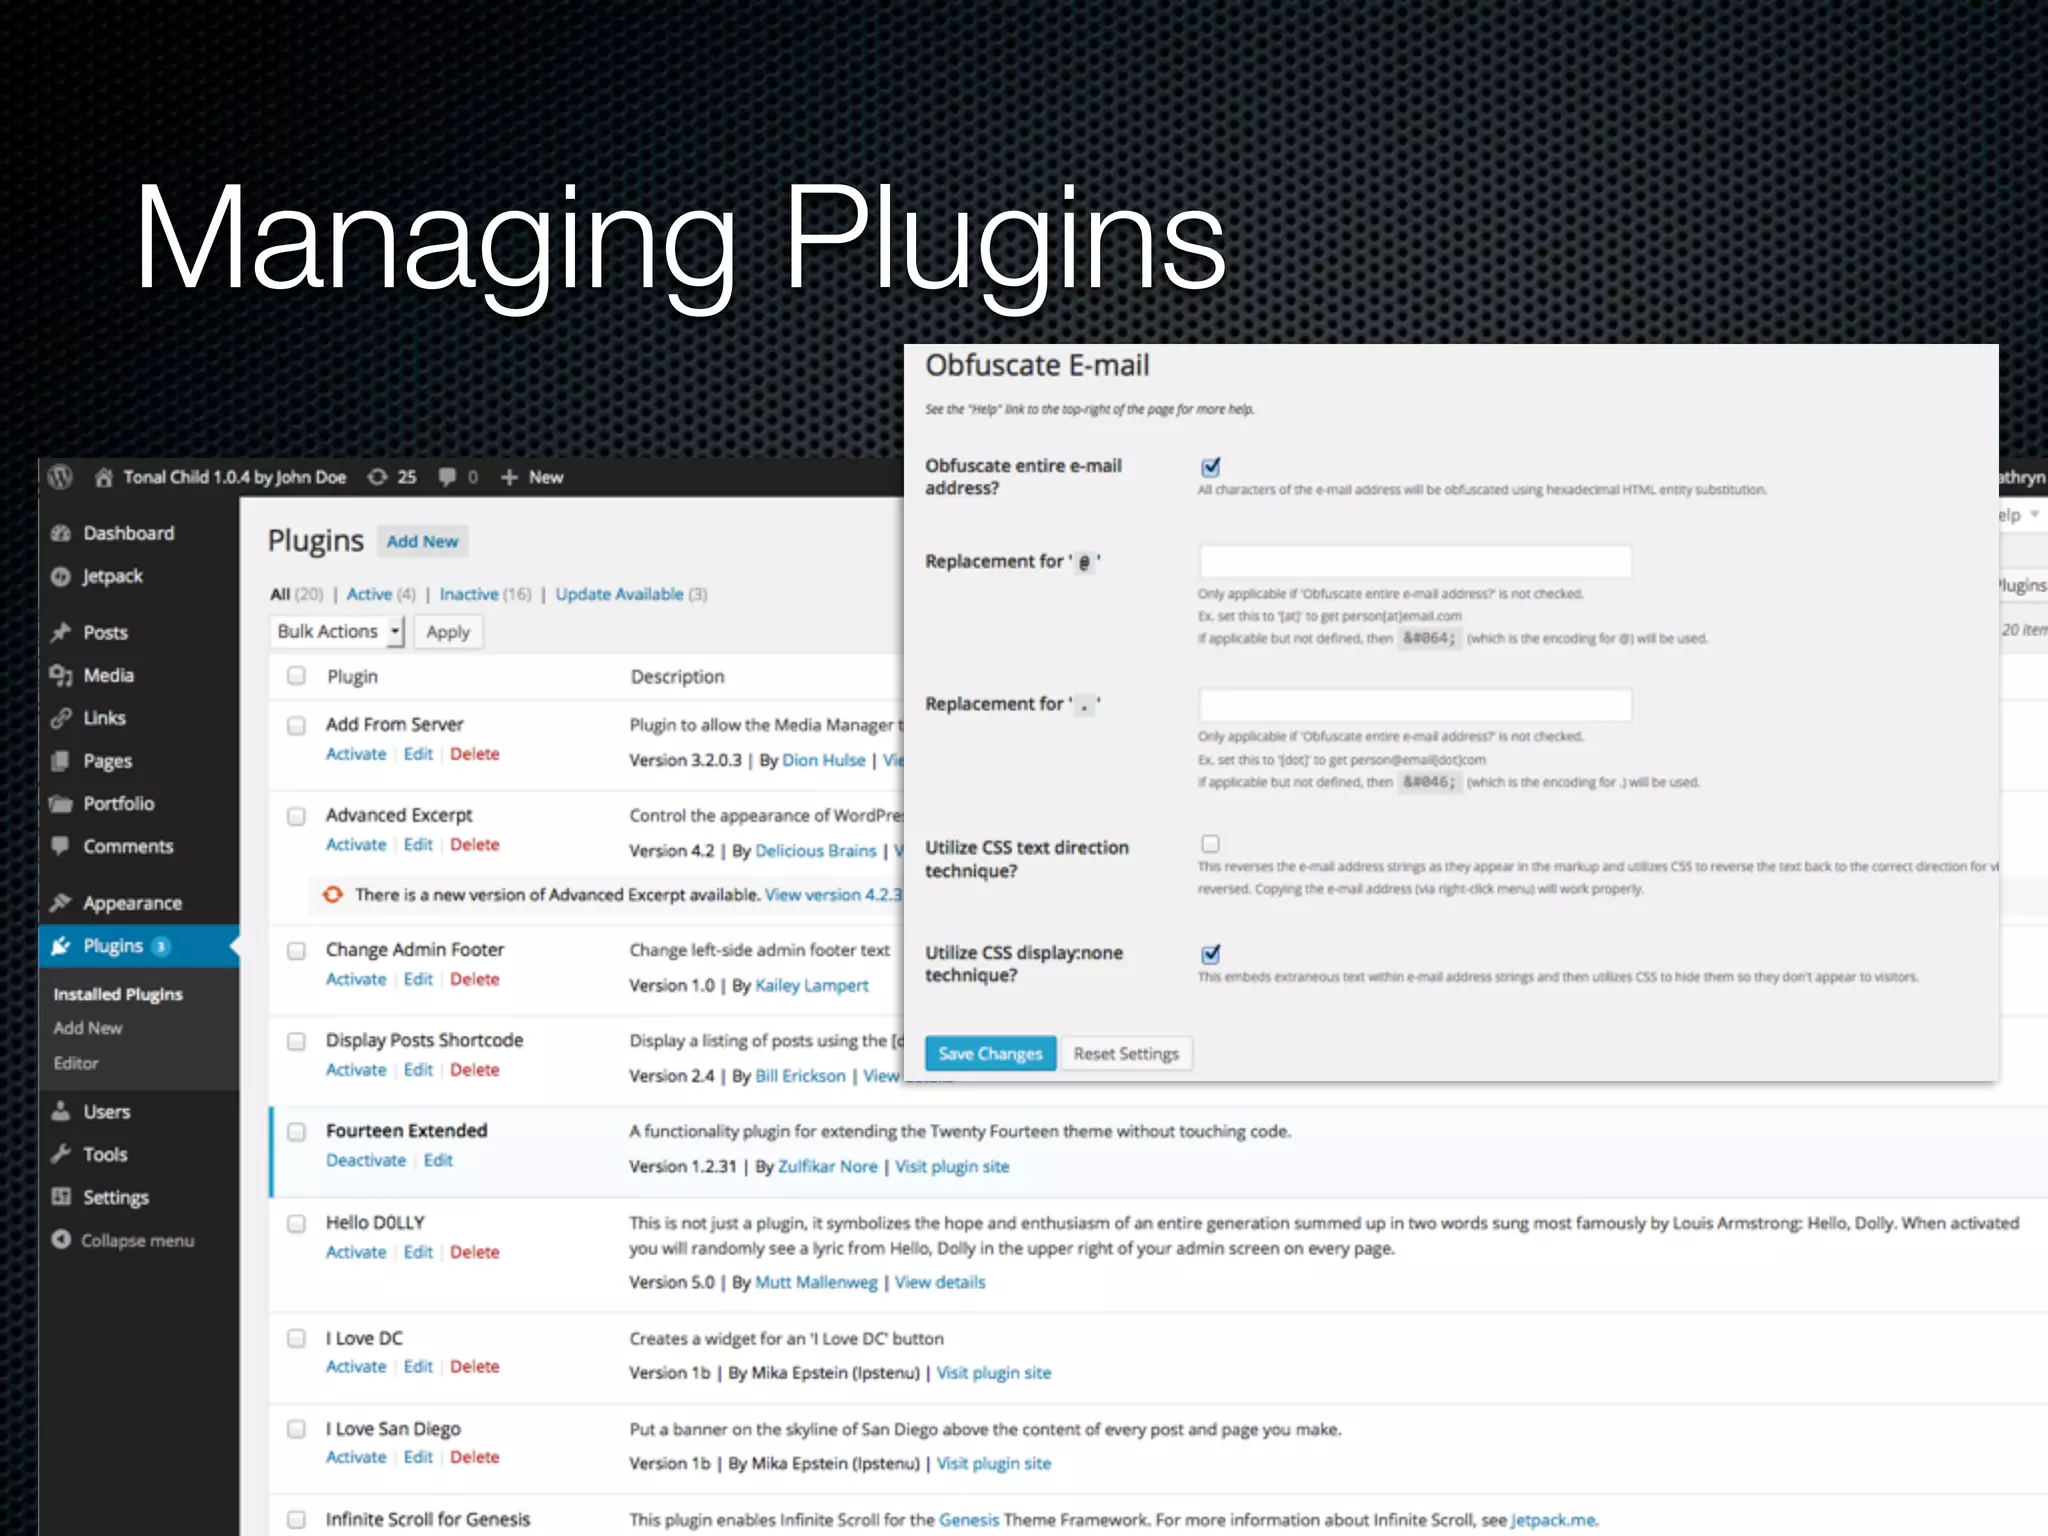The width and height of the screenshot is (2048, 1536).
Task: Click the Jetpack sidebar icon
Action: click(61, 576)
